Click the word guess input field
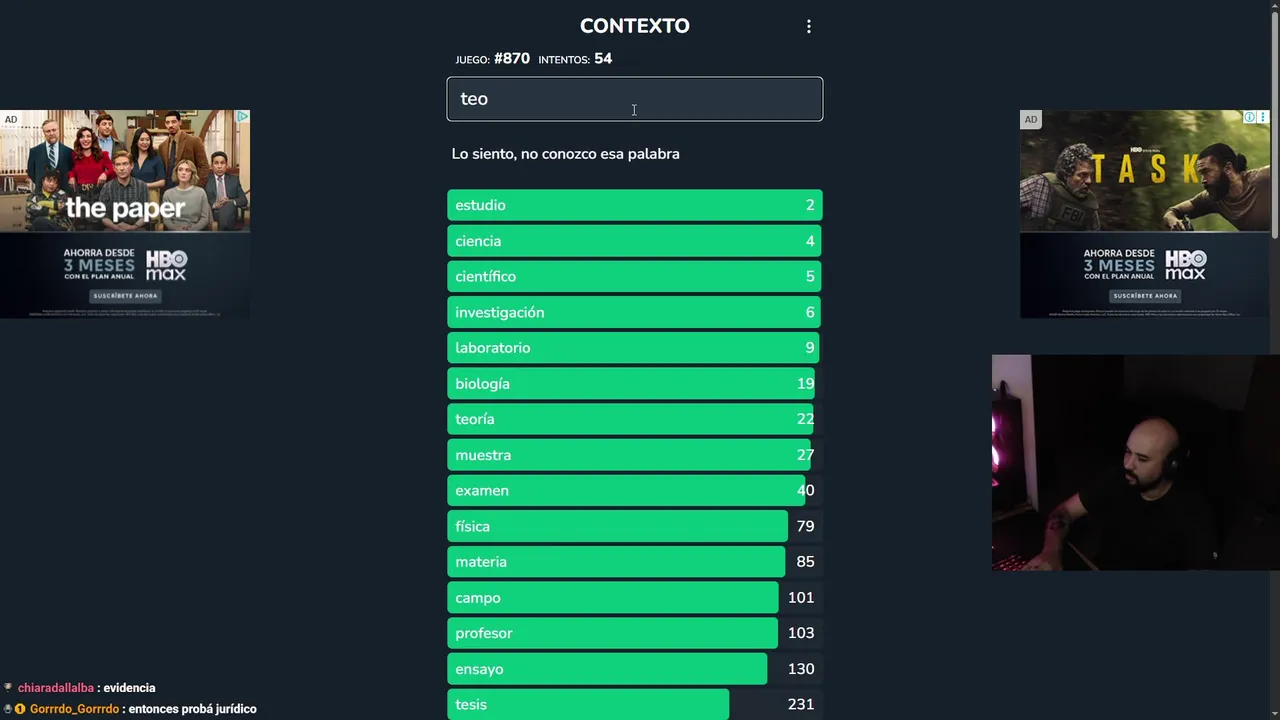 [634, 99]
